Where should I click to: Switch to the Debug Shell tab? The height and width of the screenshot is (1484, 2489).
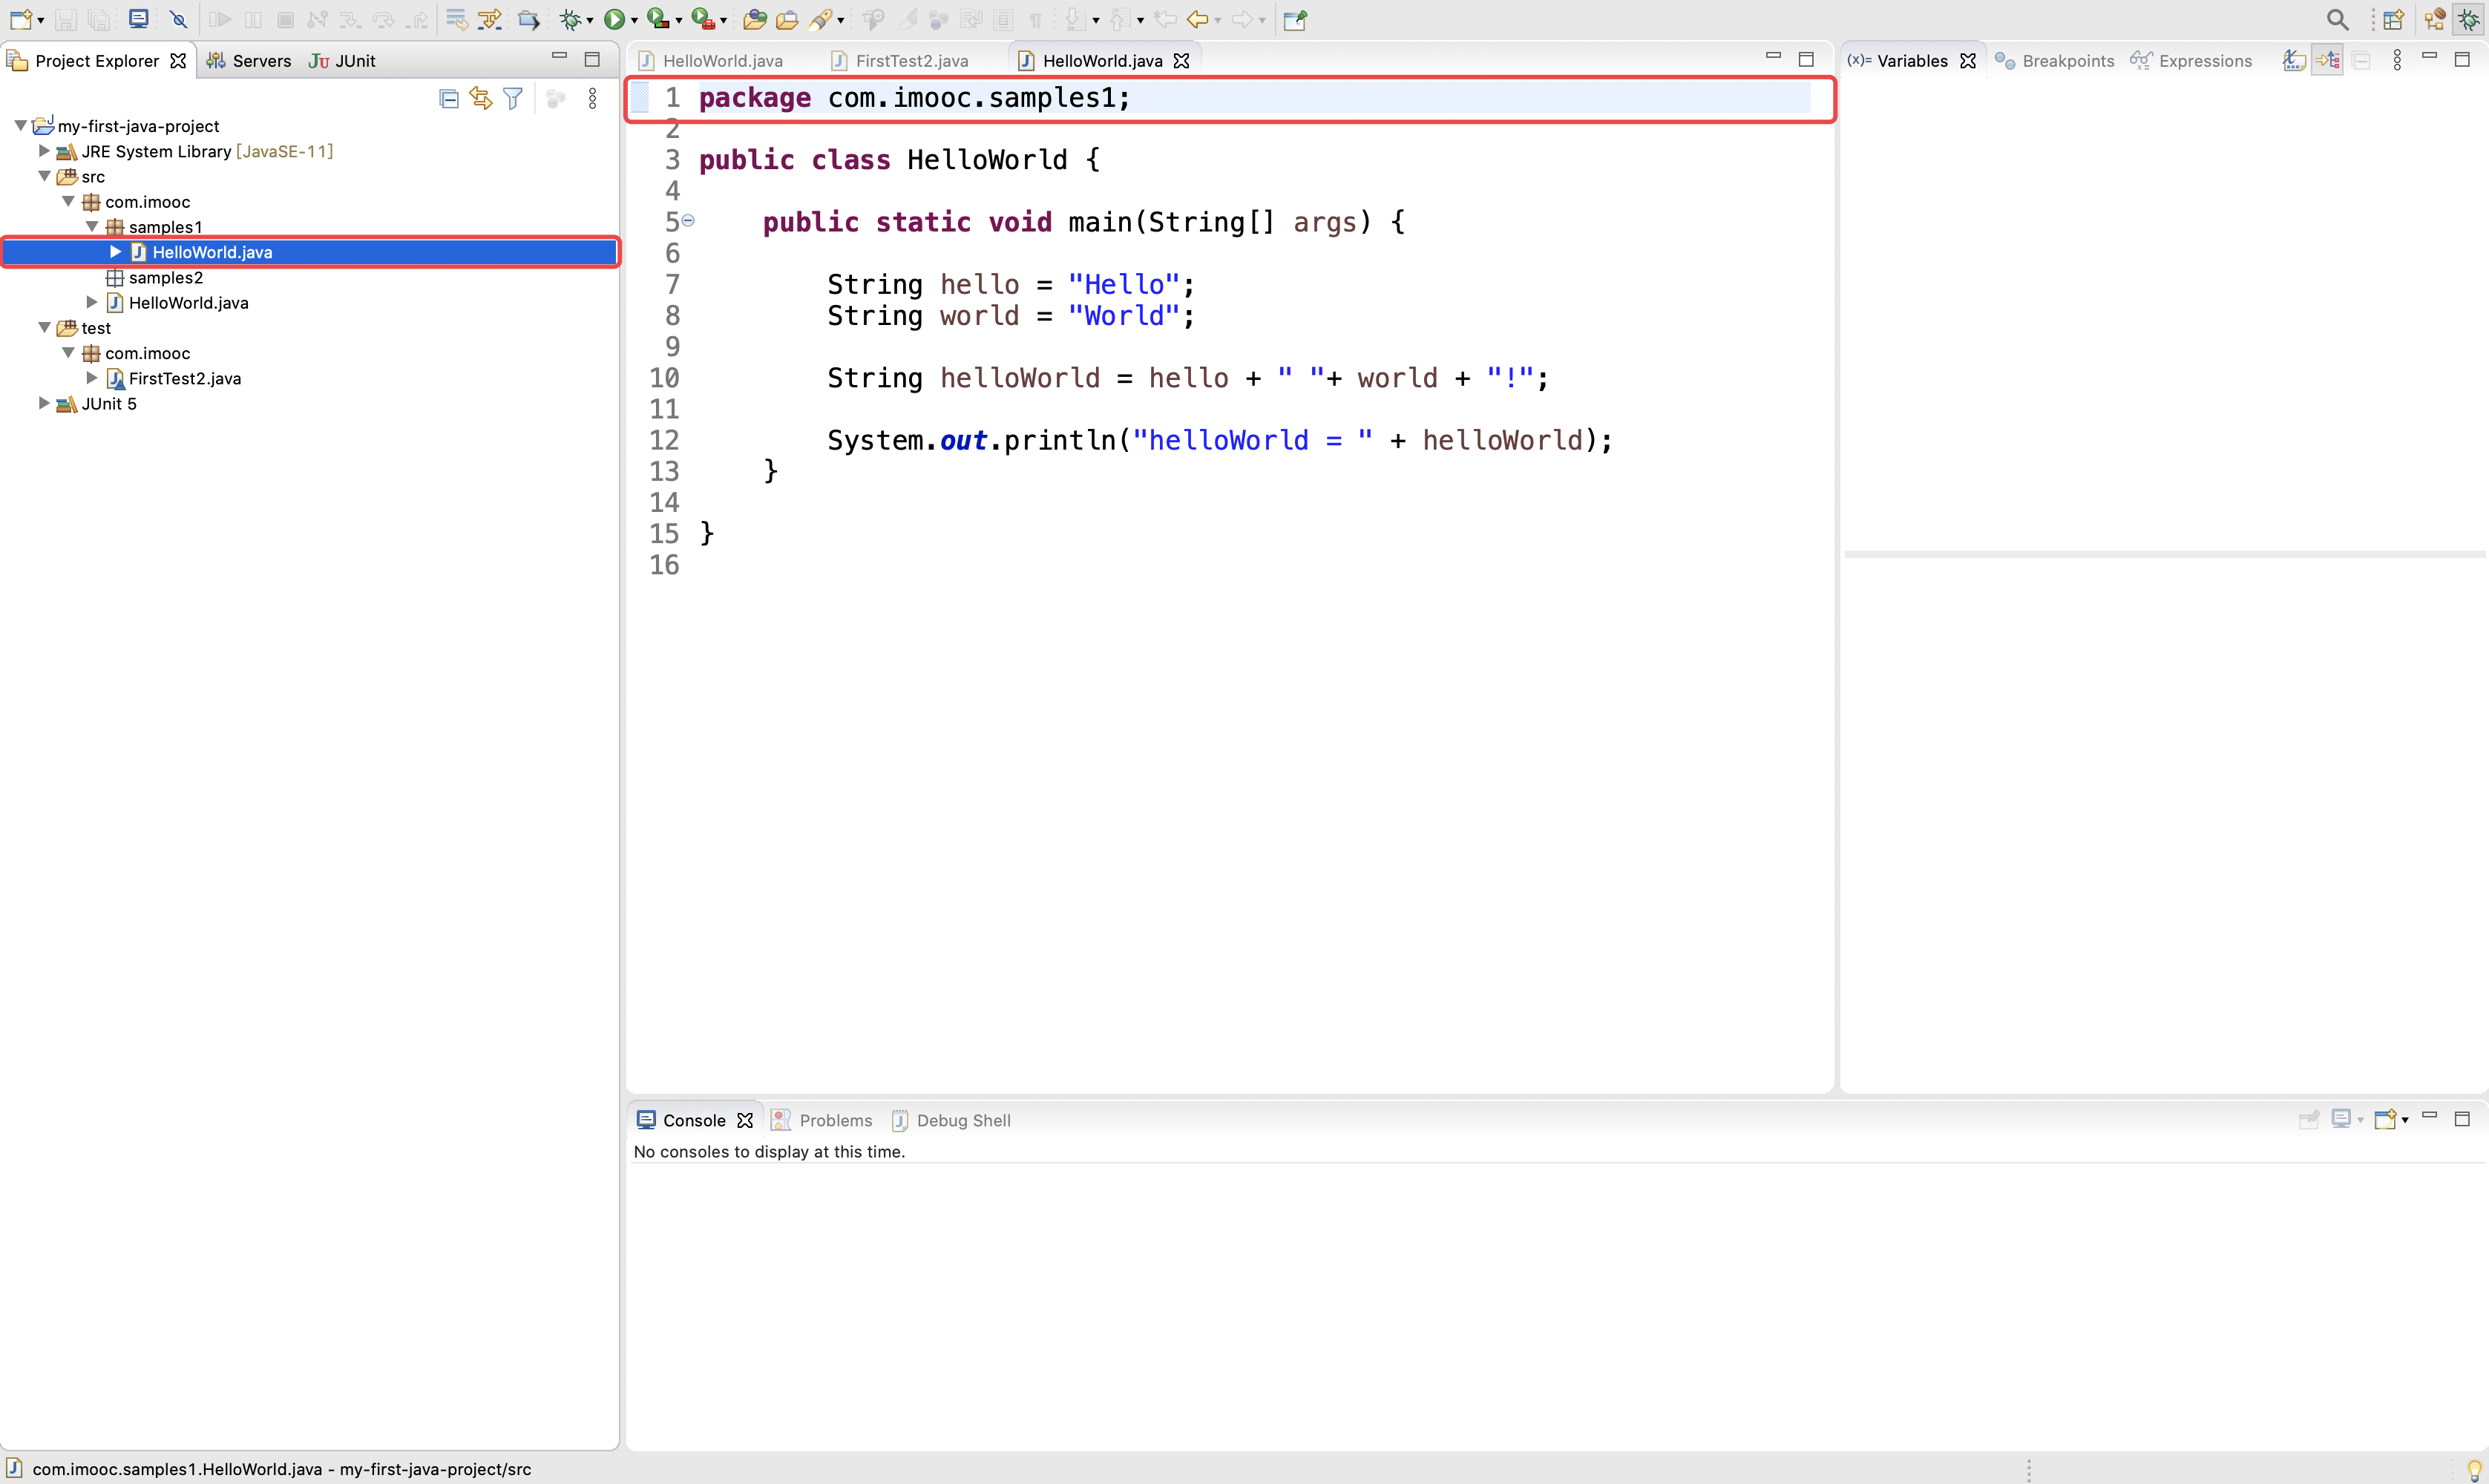(x=951, y=1120)
